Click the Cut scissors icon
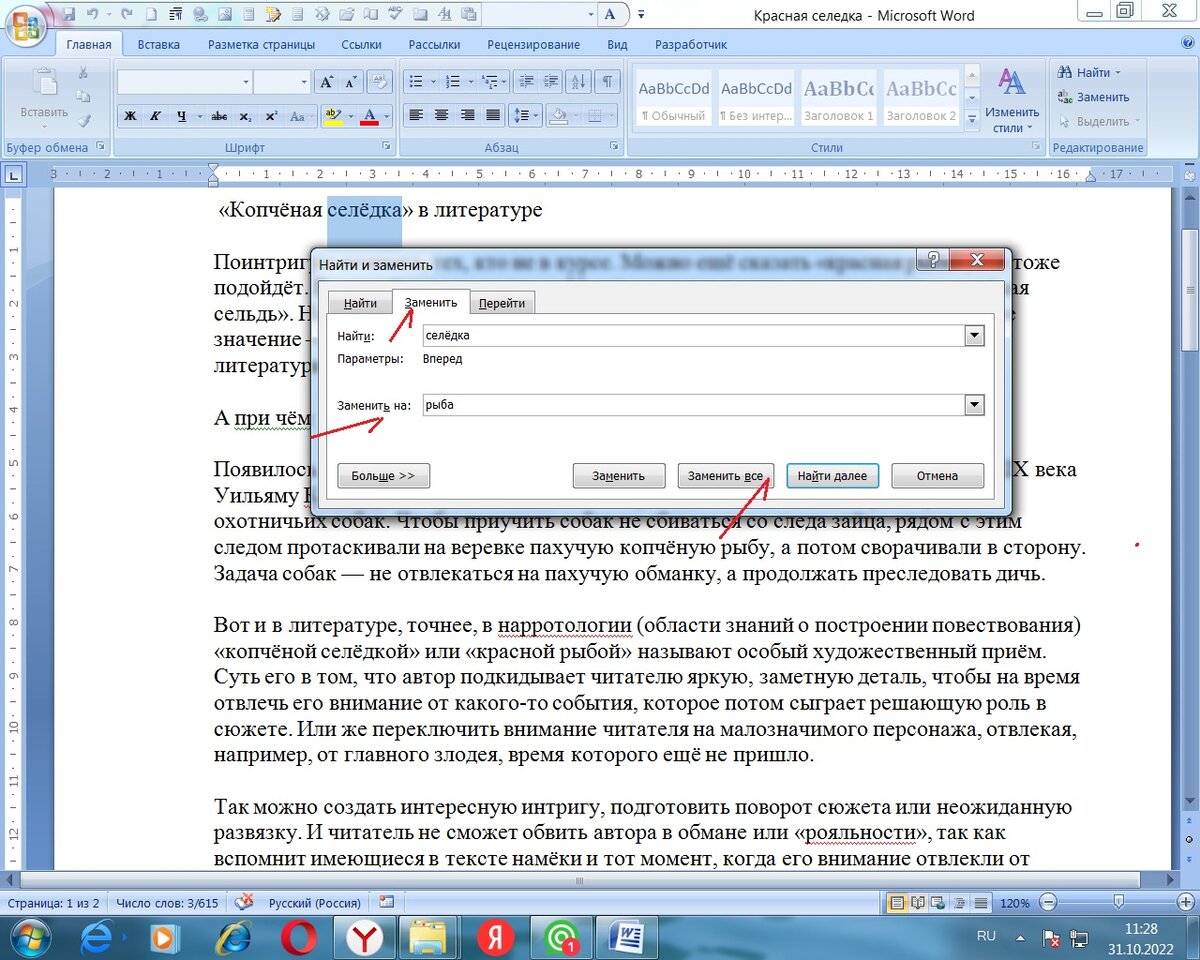This screenshot has width=1200, height=960. coord(84,74)
